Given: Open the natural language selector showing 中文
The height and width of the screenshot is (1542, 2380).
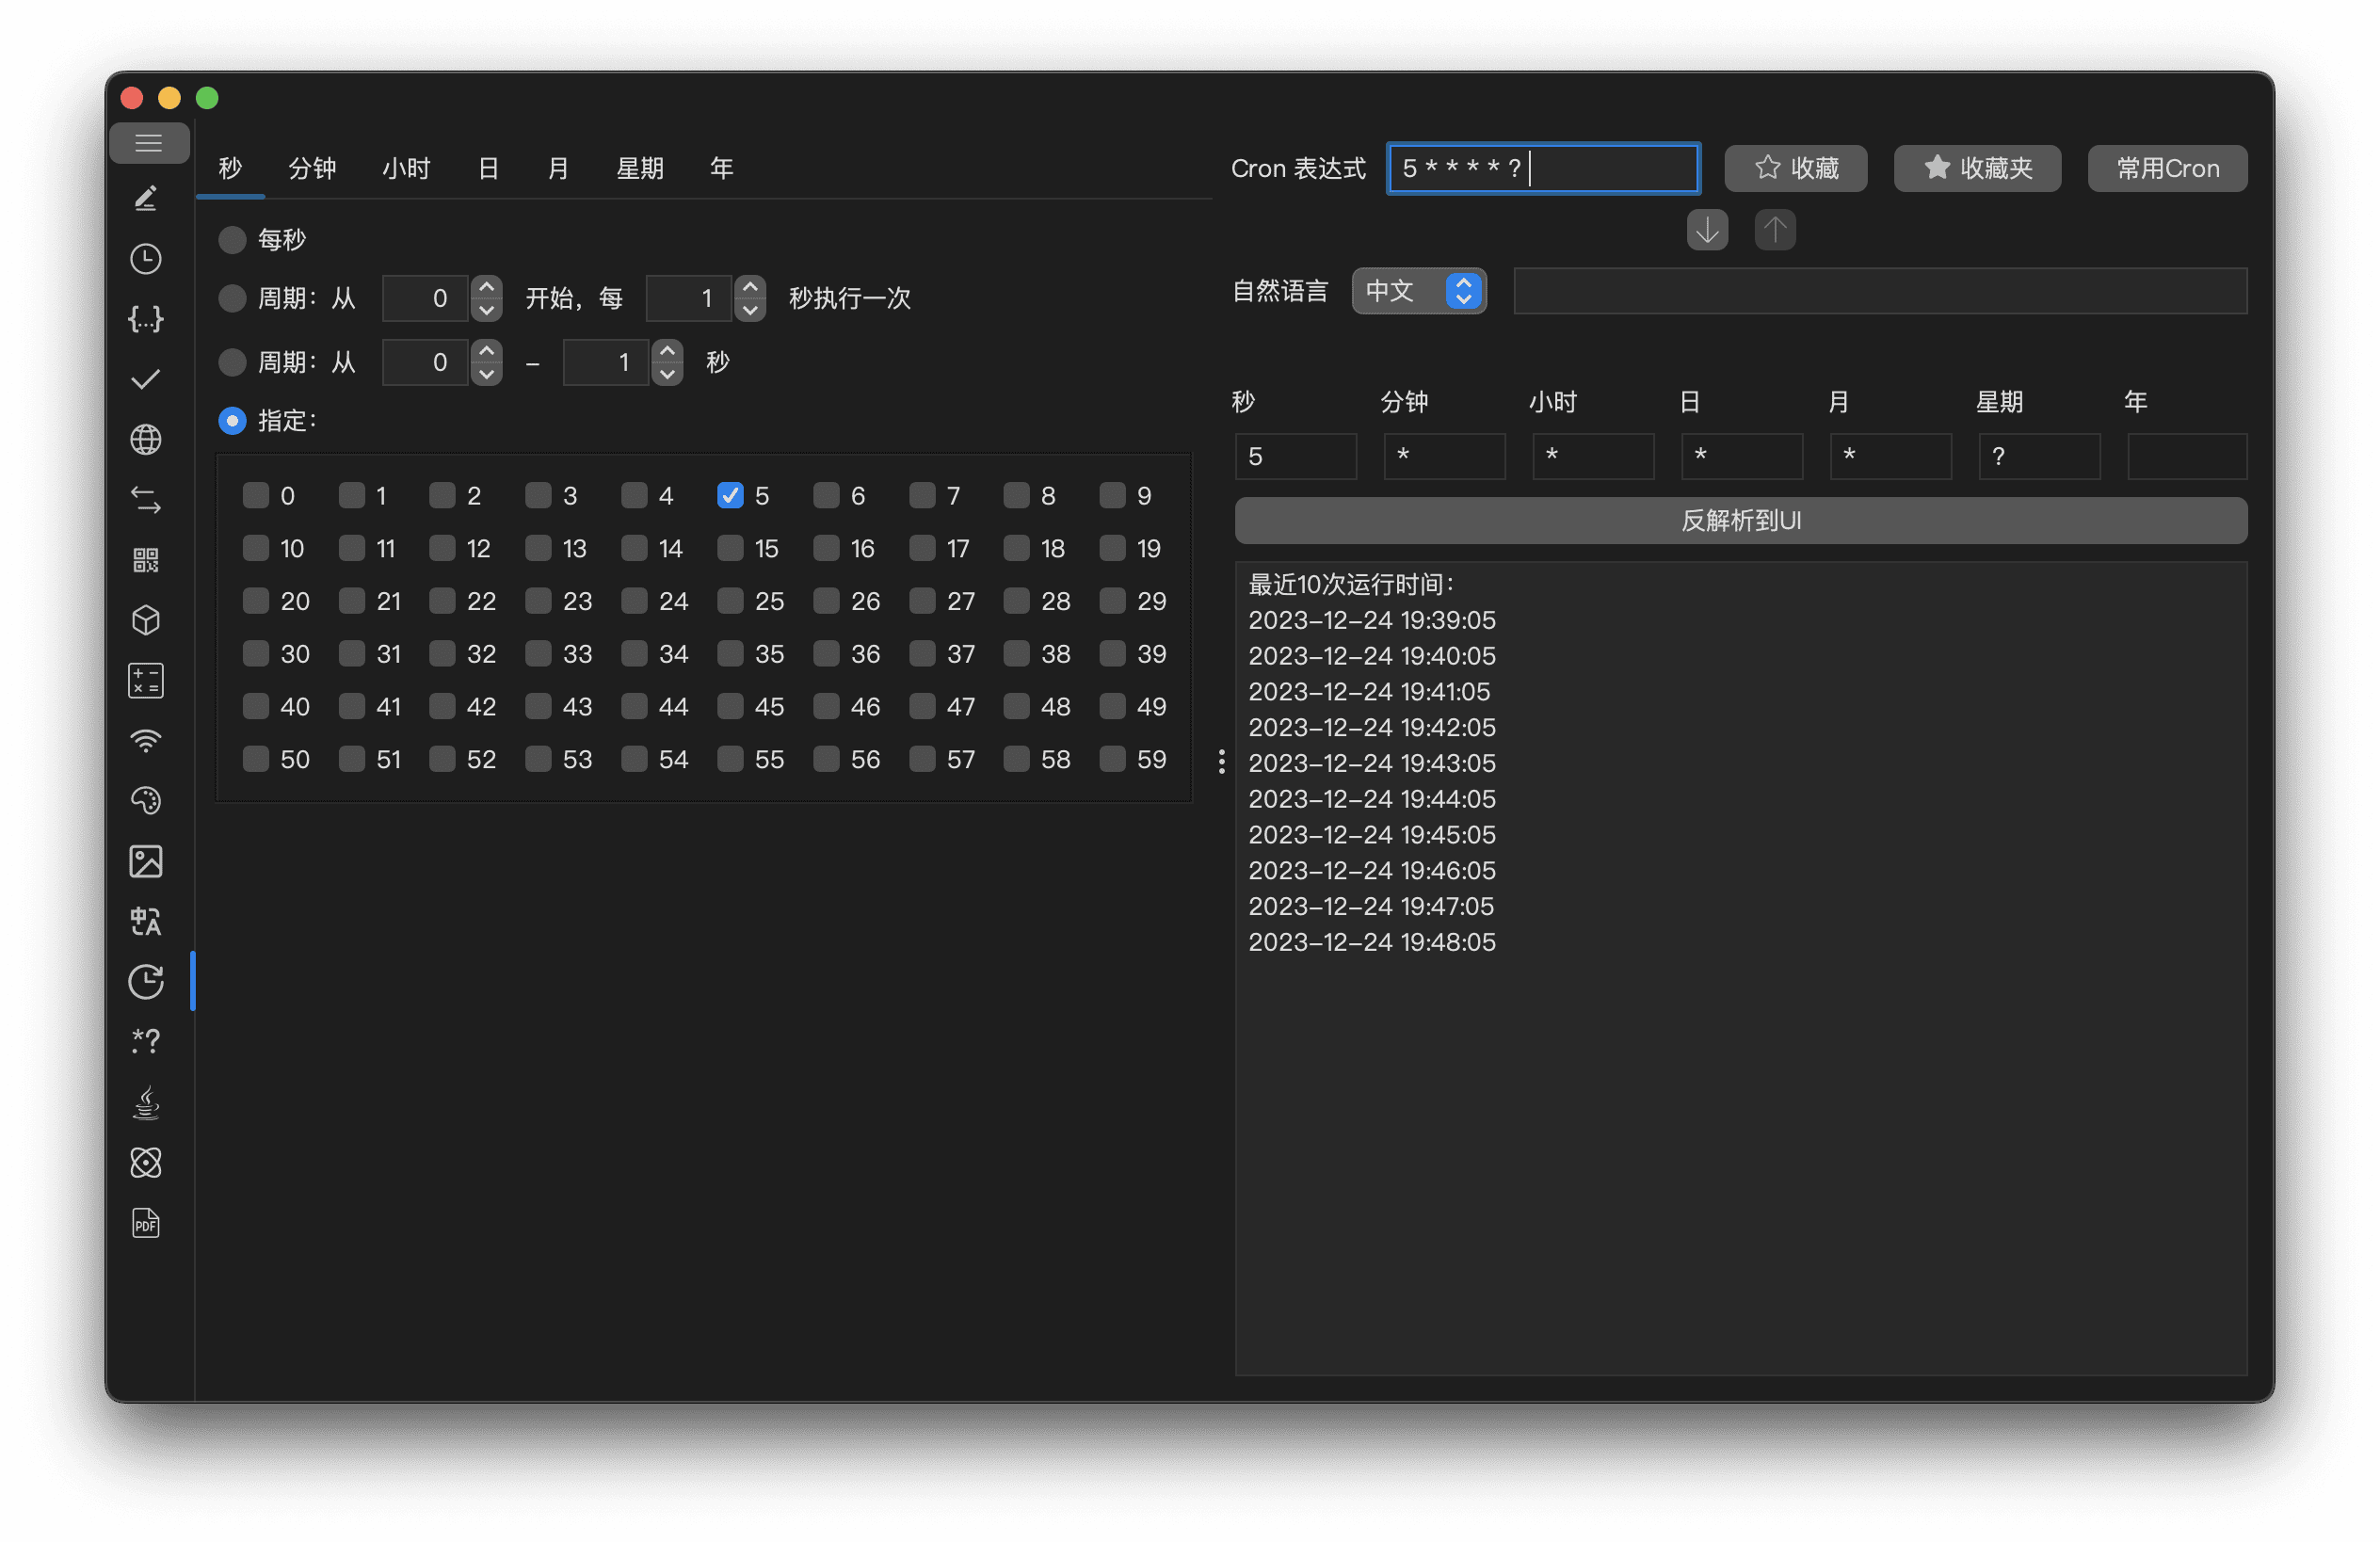Looking at the screenshot, I should (x=1418, y=291).
